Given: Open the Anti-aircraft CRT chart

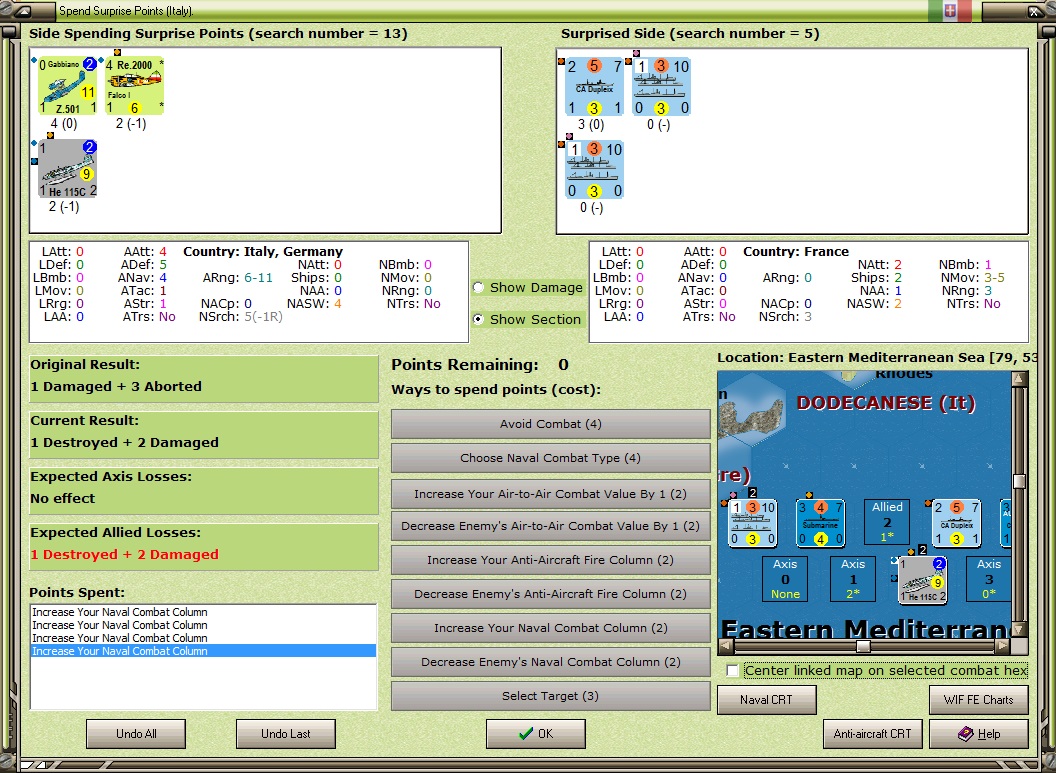Looking at the screenshot, I should pos(872,733).
